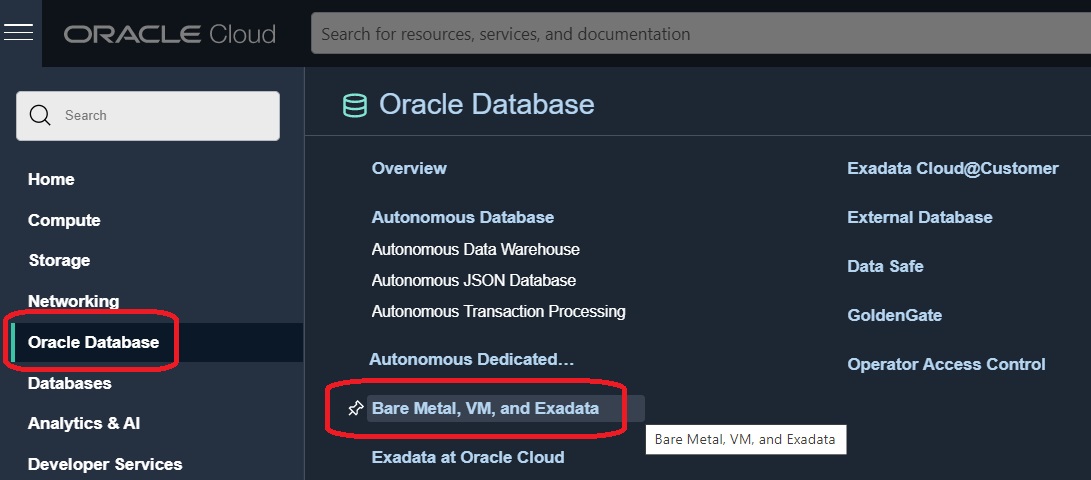The image size is (1091, 480).
Task: Go to Home in the sidebar
Action: 51,179
